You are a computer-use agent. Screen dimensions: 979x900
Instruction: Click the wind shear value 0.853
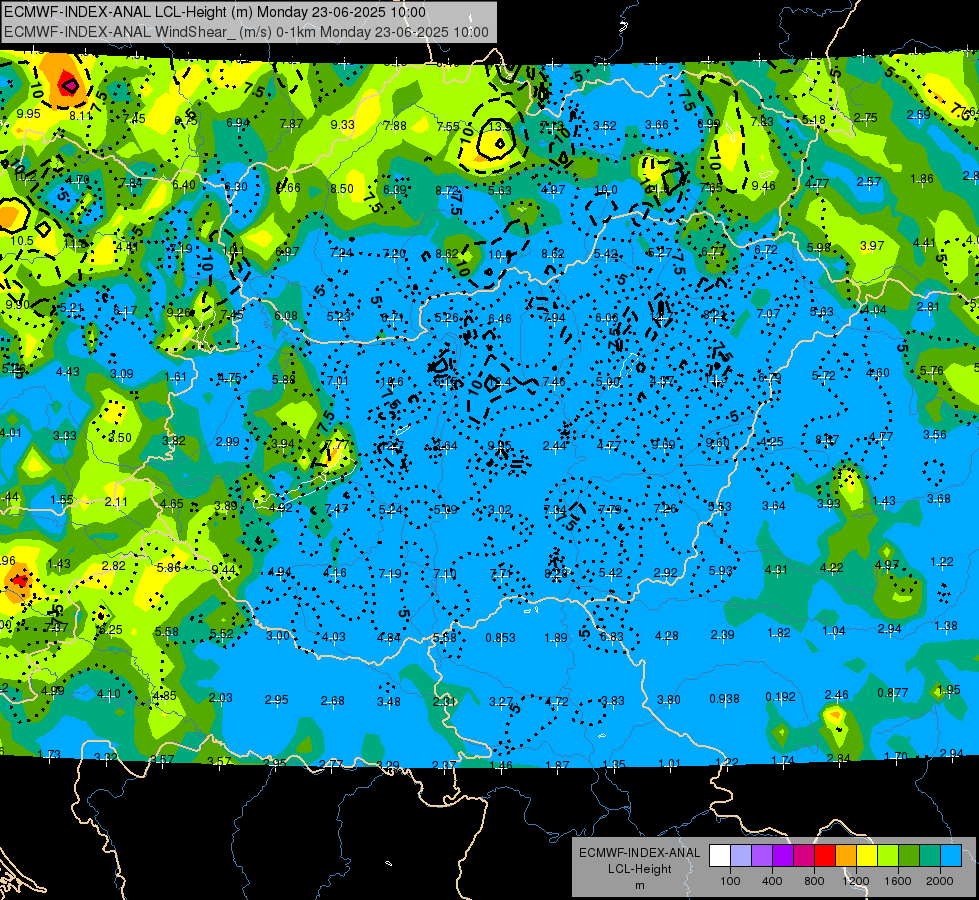(500, 637)
